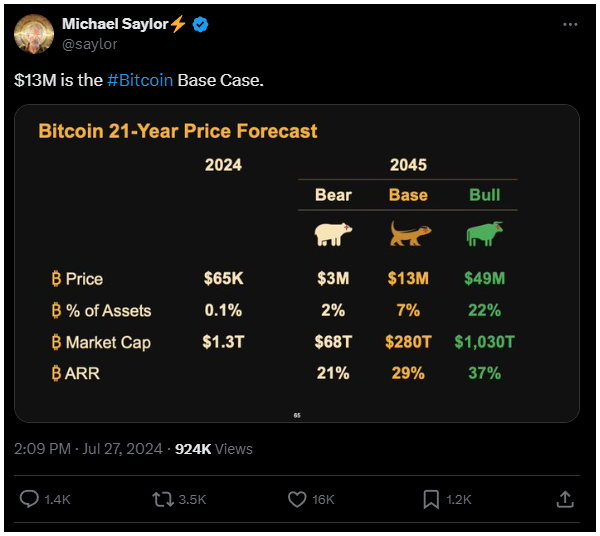Click the 16K likes count
The width and height of the screenshot is (600, 536).
tap(323, 500)
